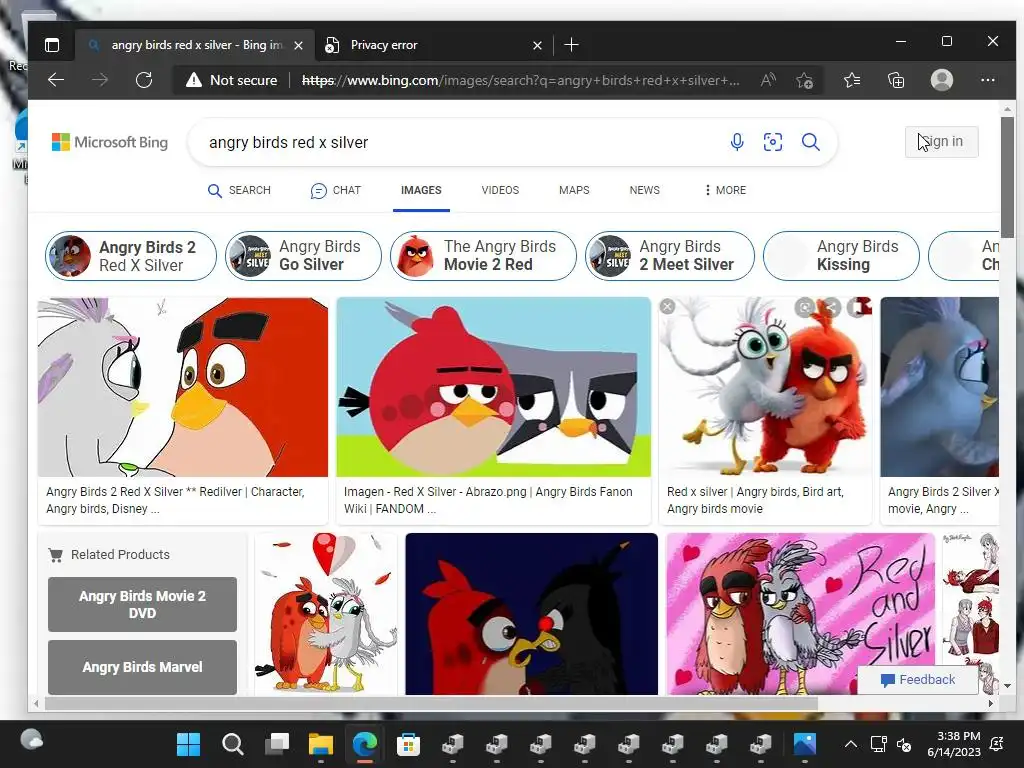Switch to the SEARCH tab

(239, 190)
